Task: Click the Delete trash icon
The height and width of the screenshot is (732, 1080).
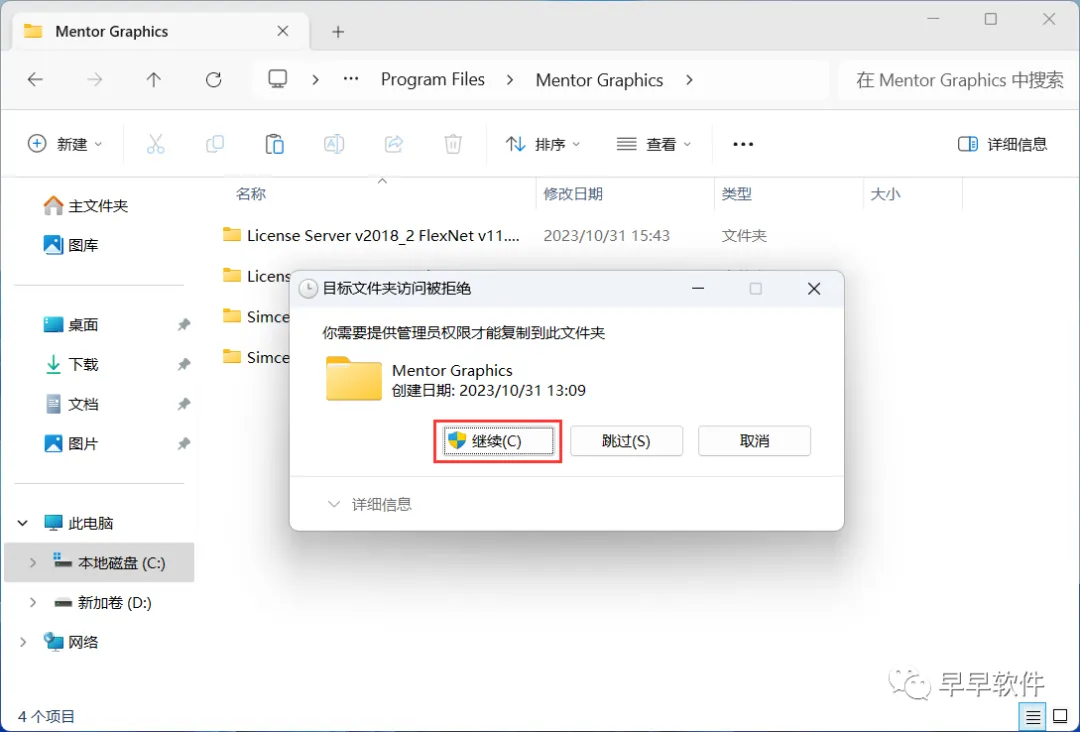Action: click(x=453, y=144)
